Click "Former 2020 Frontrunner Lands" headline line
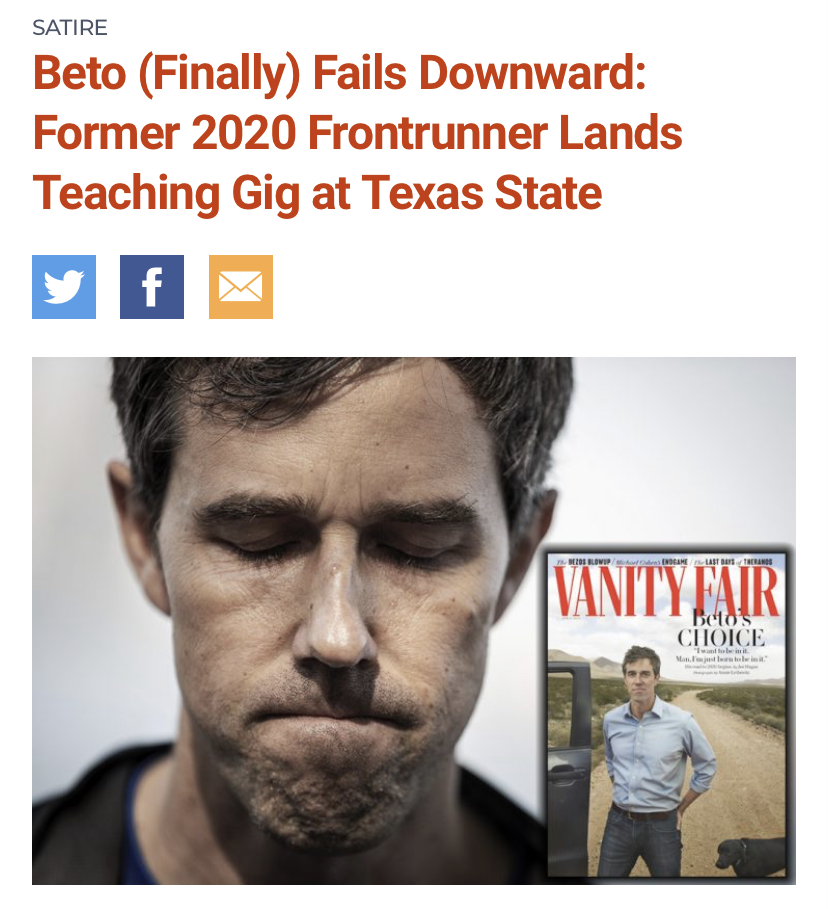The image size is (828, 909). pyautogui.click(x=357, y=133)
